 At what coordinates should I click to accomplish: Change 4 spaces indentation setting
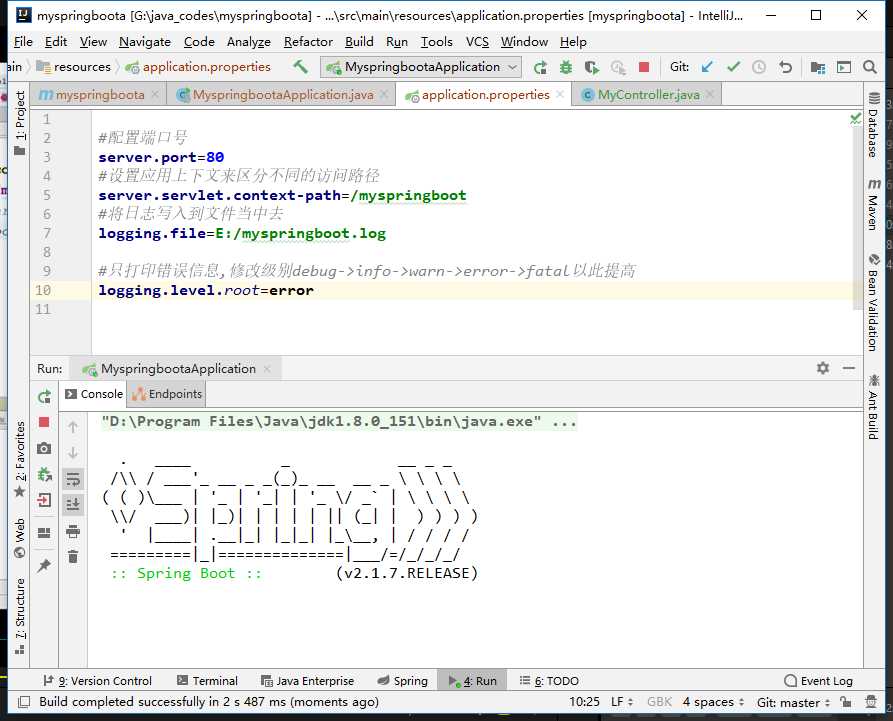click(713, 702)
